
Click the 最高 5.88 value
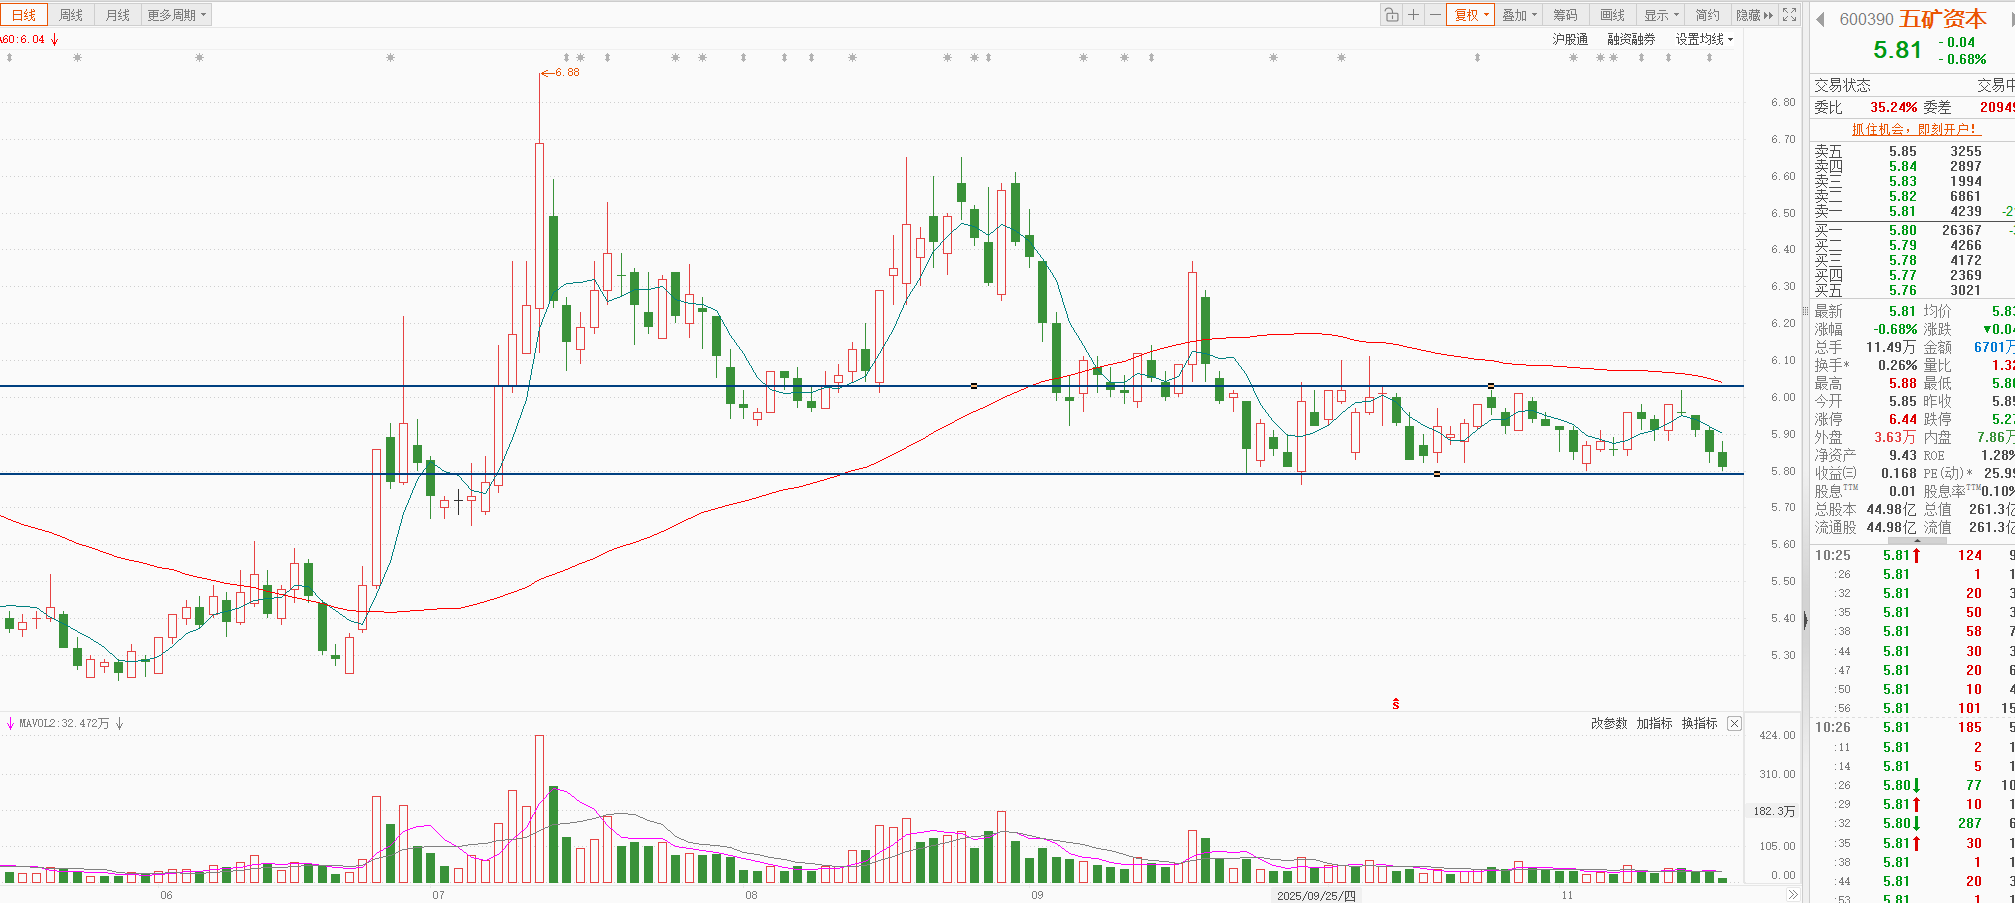(x=1903, y=383)
